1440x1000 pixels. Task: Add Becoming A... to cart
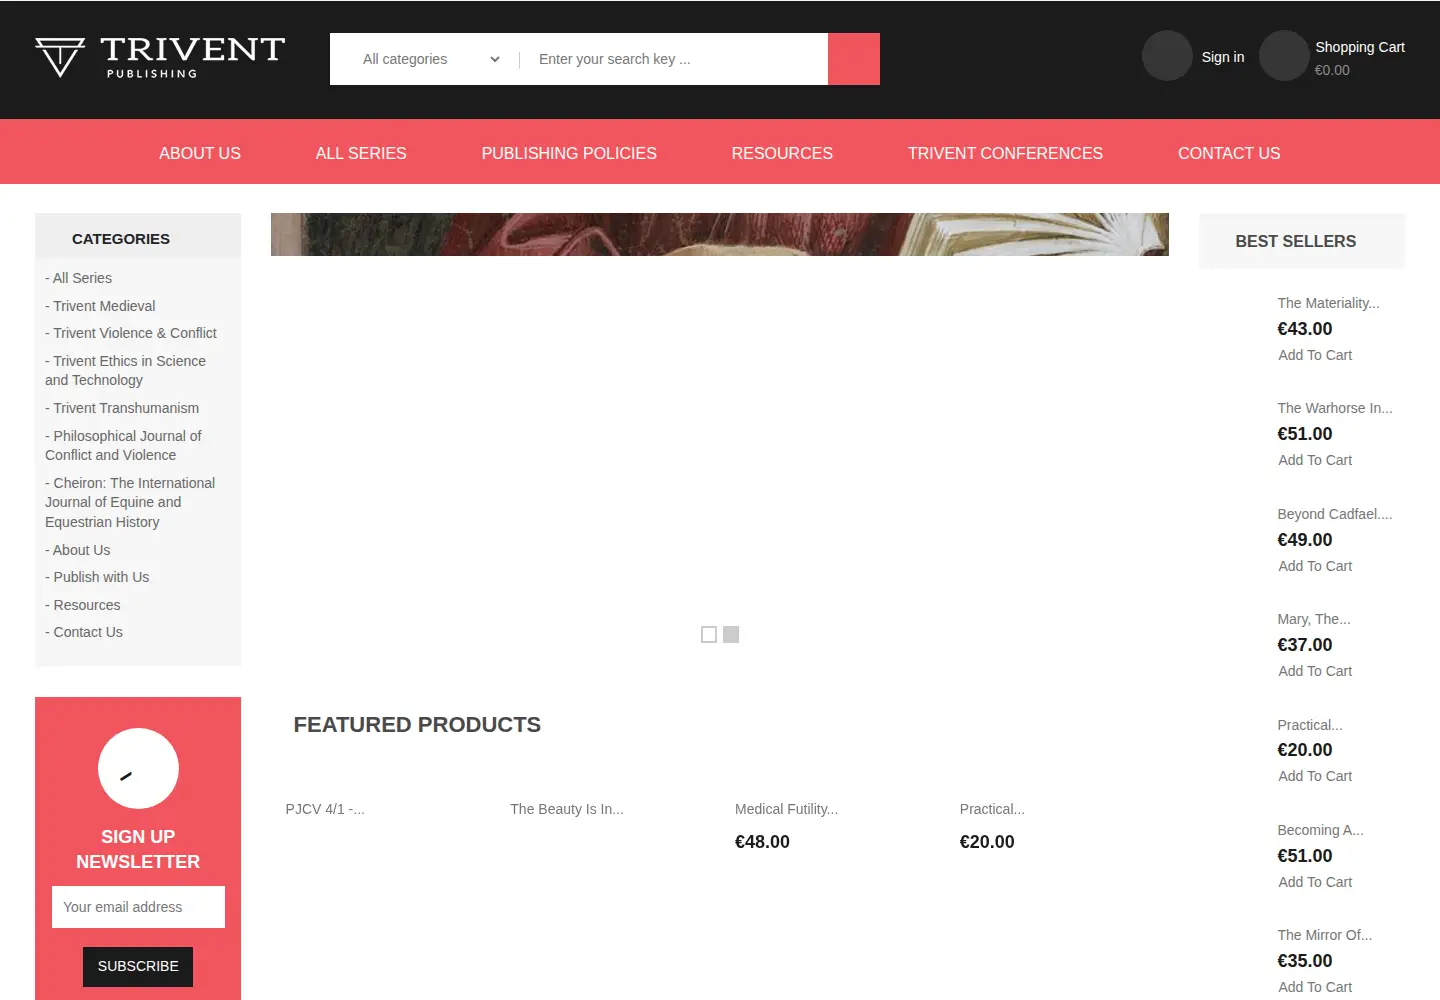1315,882
